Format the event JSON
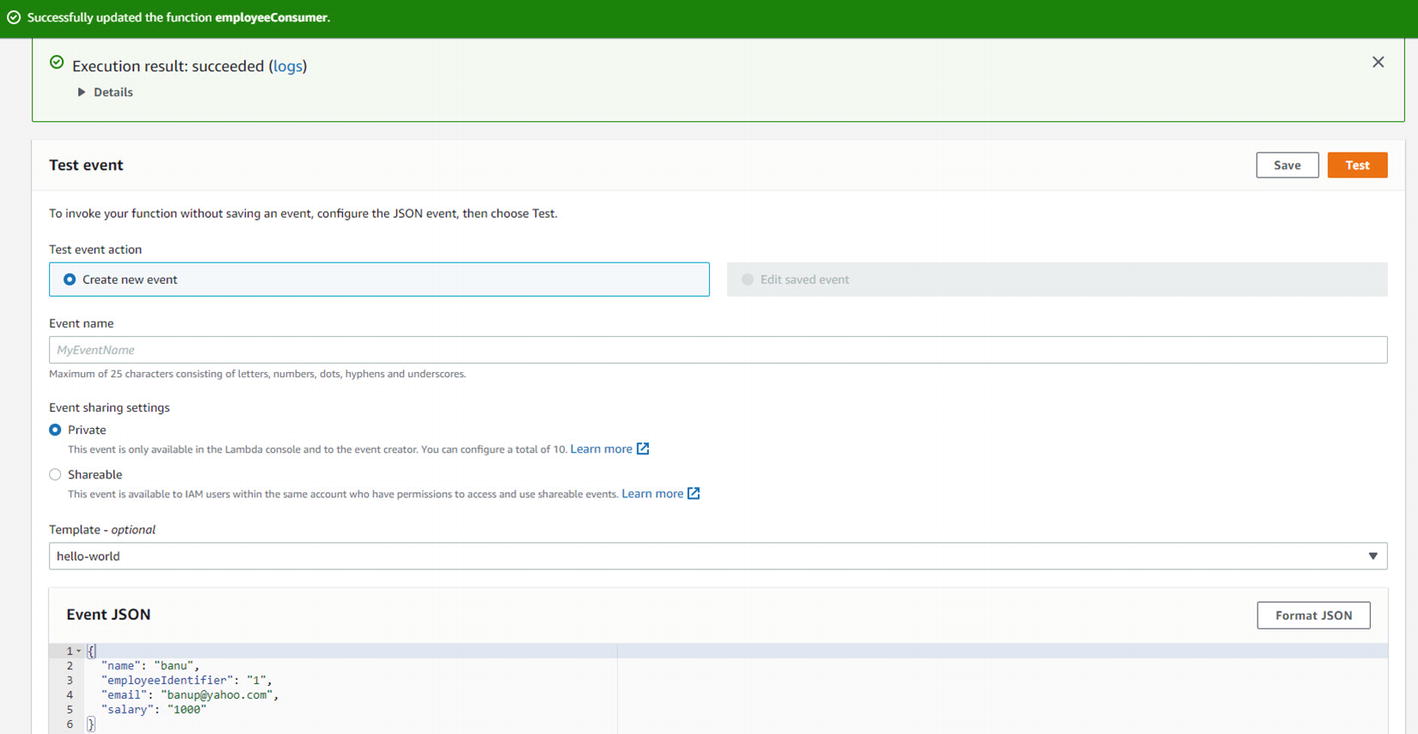The image size is (1418, 734). [1312, 615]
